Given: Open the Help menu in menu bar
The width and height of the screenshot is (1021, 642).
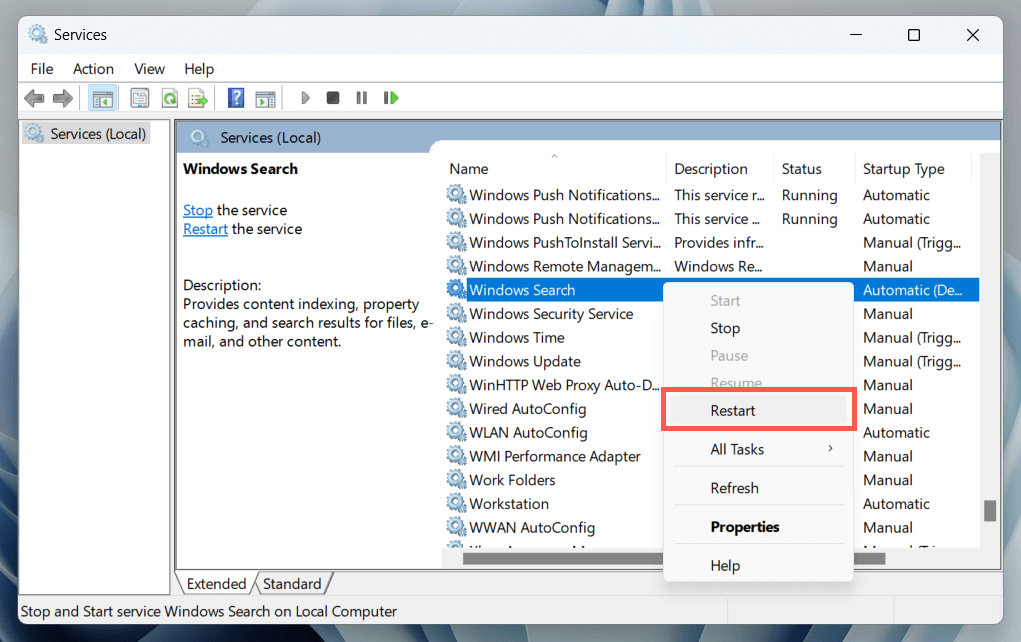Looking at the screenshot, I should click(x=199, y=68).
